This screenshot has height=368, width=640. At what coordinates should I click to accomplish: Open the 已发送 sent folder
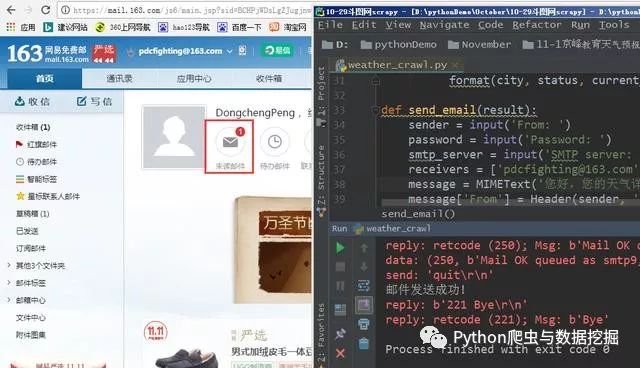[27, 231]
